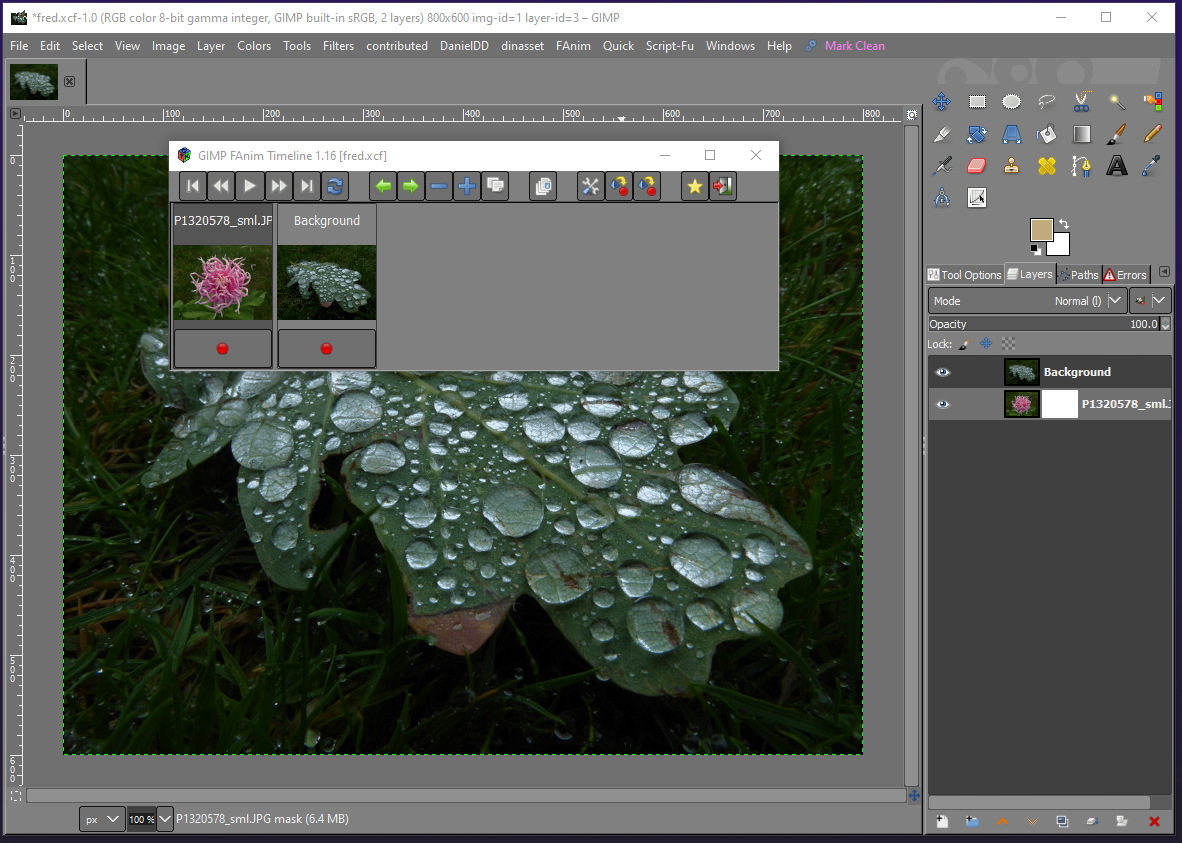Switch to the Paths tab
This screenshot has width=1182, height=843.
click(x=1078, y=274)
